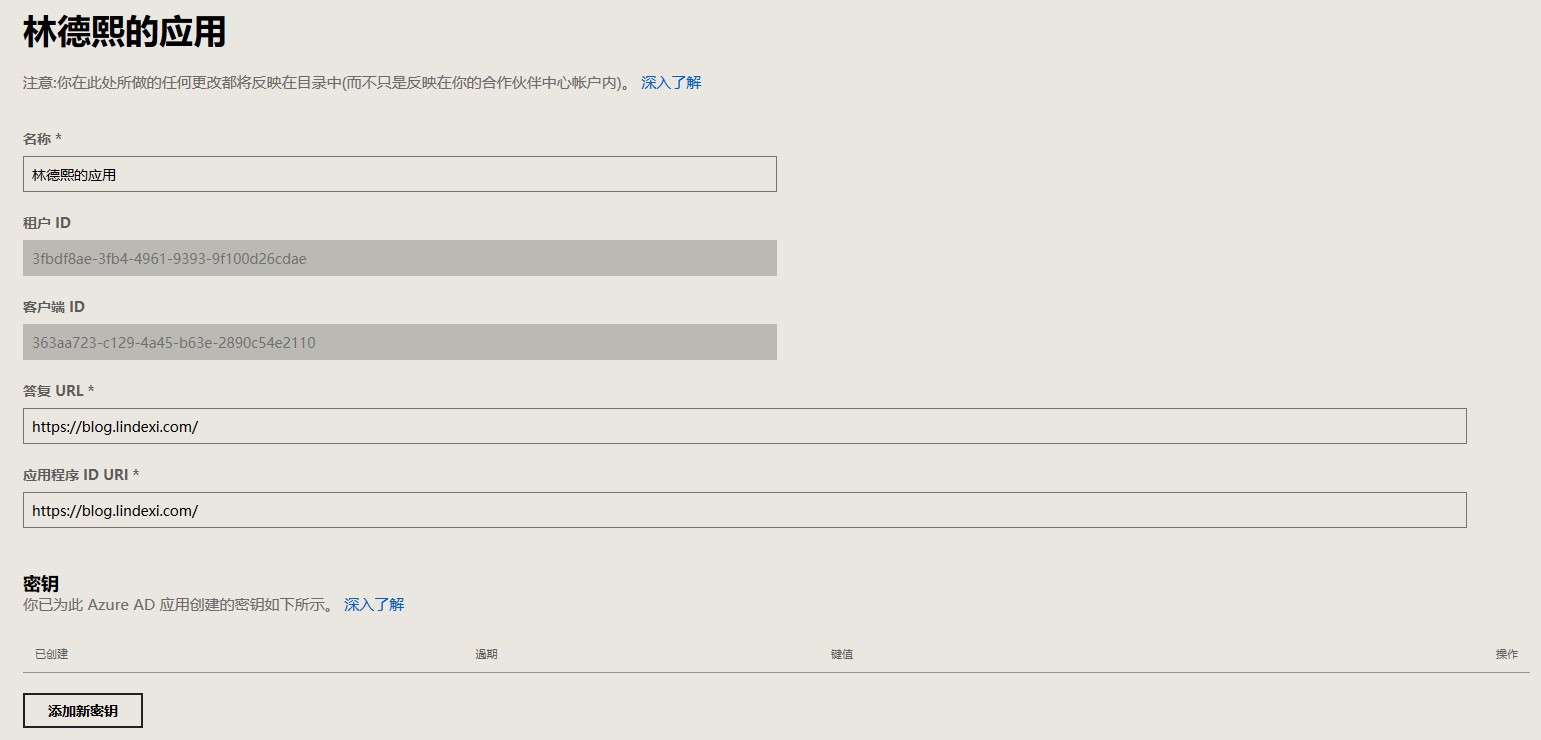Click the 過期 column header

point(486,654)
